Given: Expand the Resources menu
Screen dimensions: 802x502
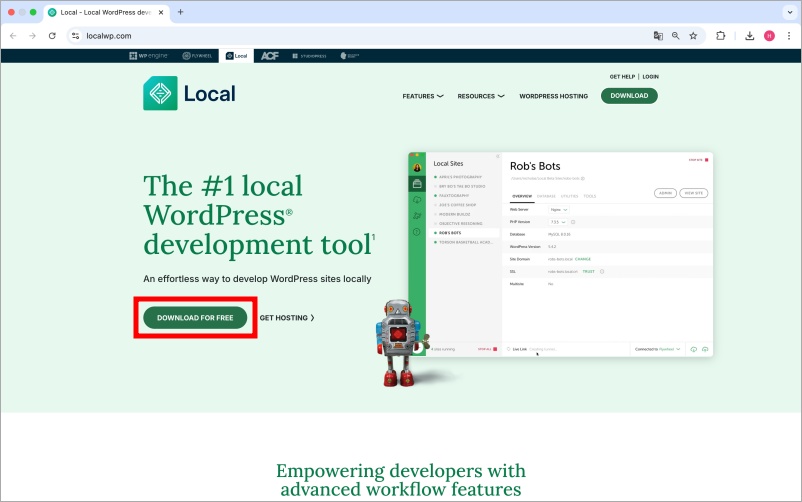Looking at the screenshot, I should [481, 96].
